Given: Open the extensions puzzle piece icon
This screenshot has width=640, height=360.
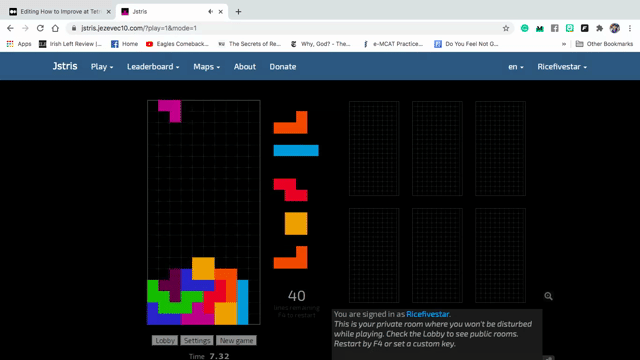Looking at the screenshot, I should (599, 28).
